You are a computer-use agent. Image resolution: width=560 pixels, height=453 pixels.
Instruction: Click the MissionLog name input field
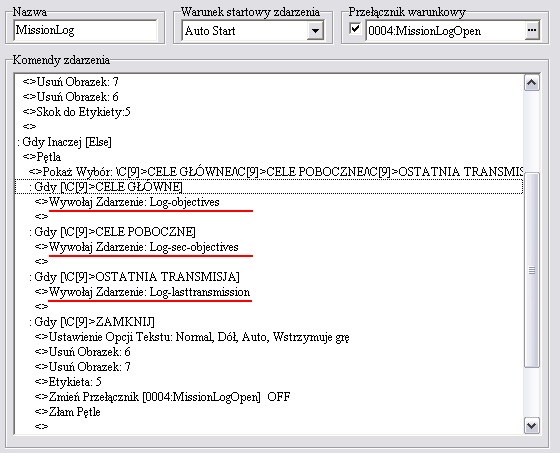coord(85,30)
